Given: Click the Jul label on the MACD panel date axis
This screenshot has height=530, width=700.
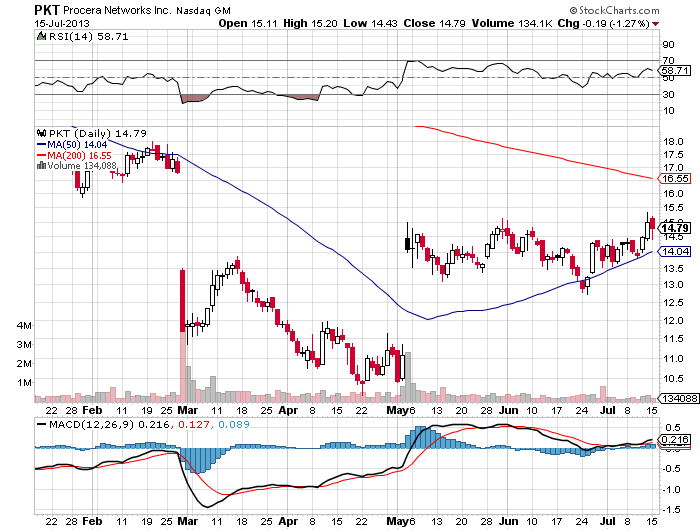Looking at the screenshot, I should (x=608, y=521).
